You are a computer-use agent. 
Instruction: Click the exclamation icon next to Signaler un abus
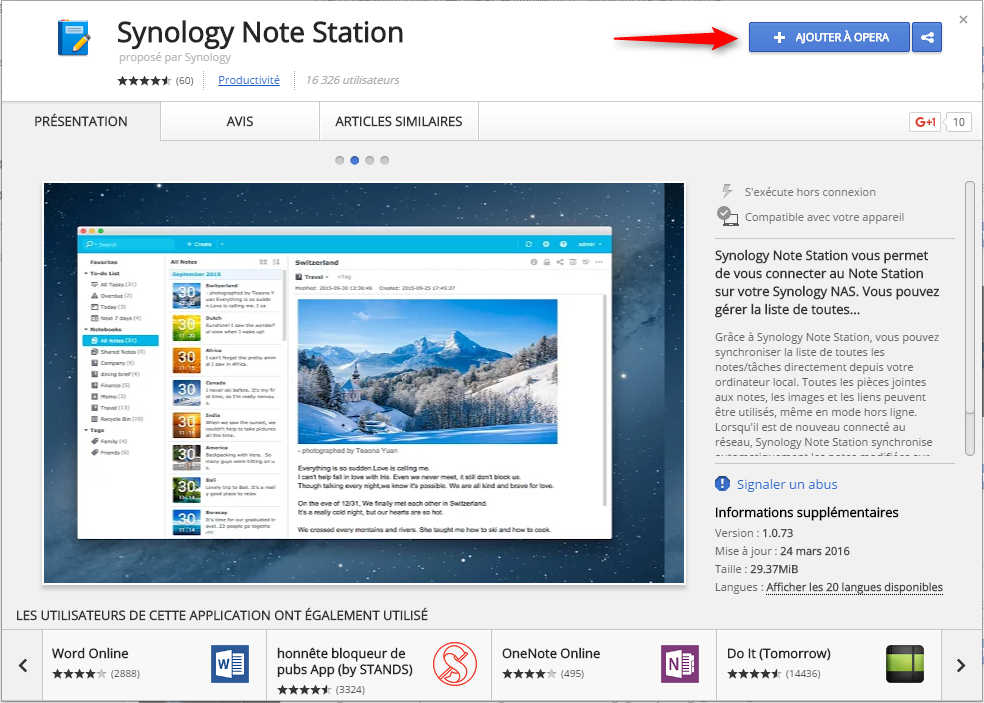point(722,483)
